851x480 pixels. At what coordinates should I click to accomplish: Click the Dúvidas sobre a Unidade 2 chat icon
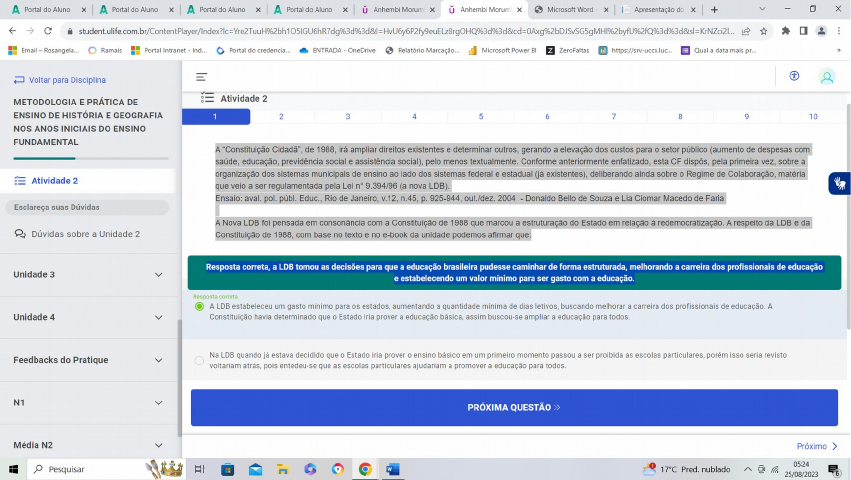point(20,234)
